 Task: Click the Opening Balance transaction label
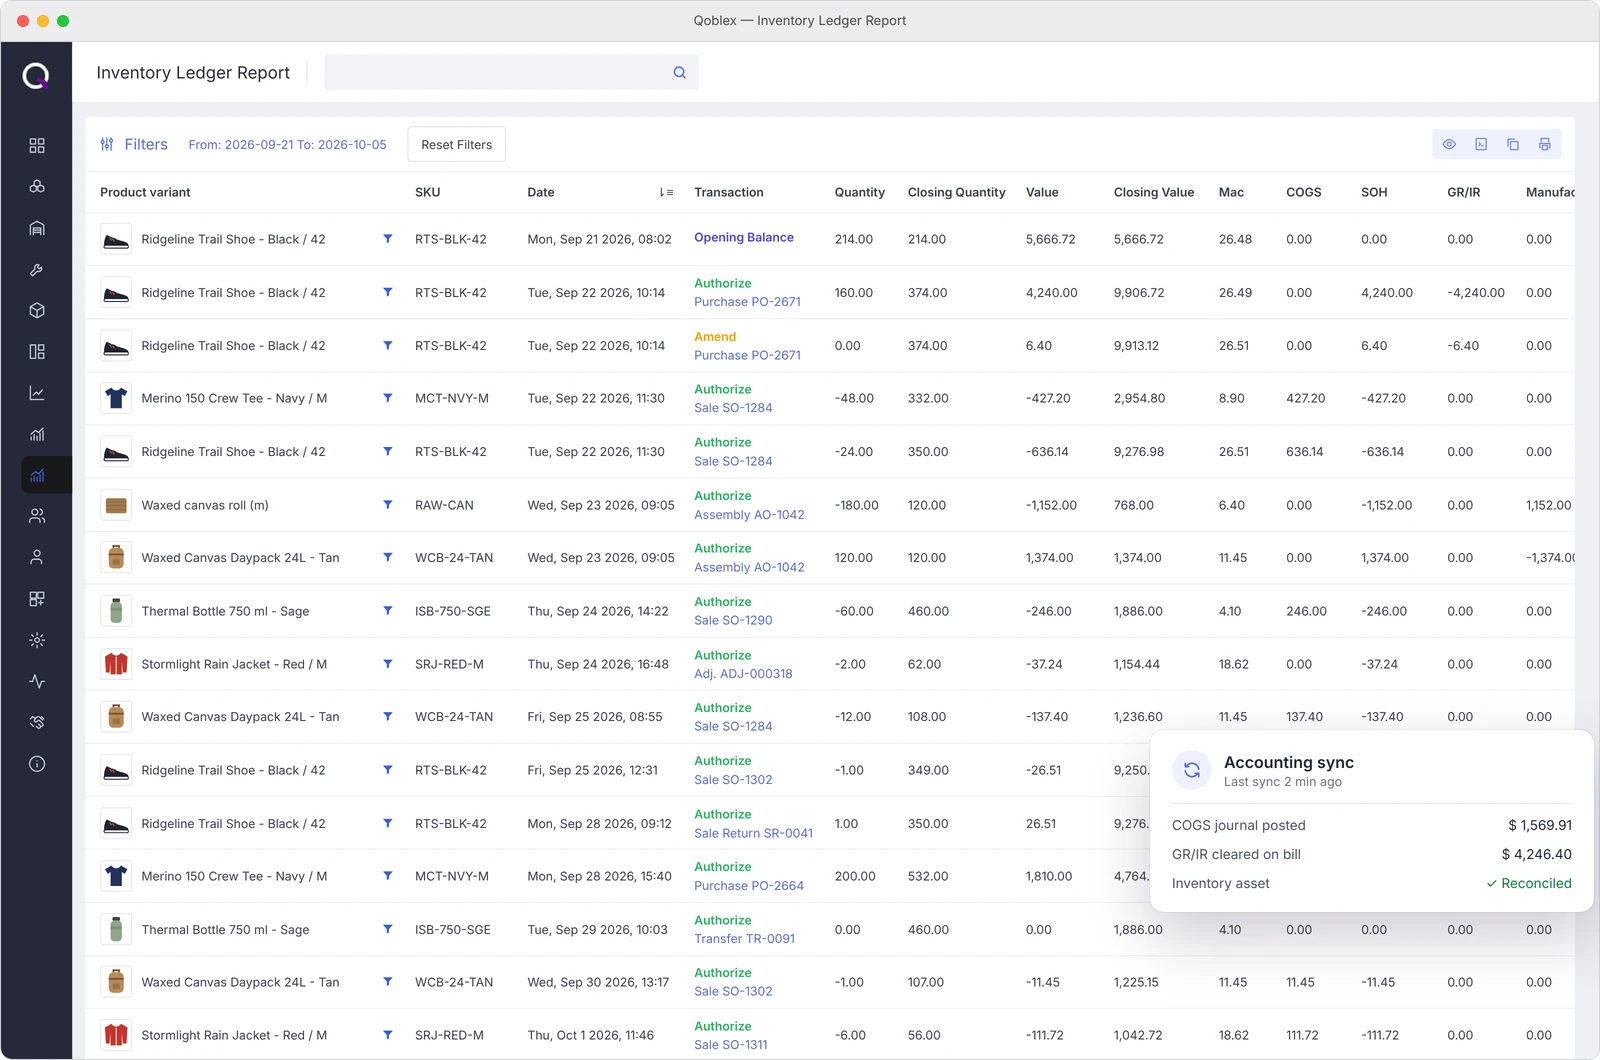tap(744, 238)
